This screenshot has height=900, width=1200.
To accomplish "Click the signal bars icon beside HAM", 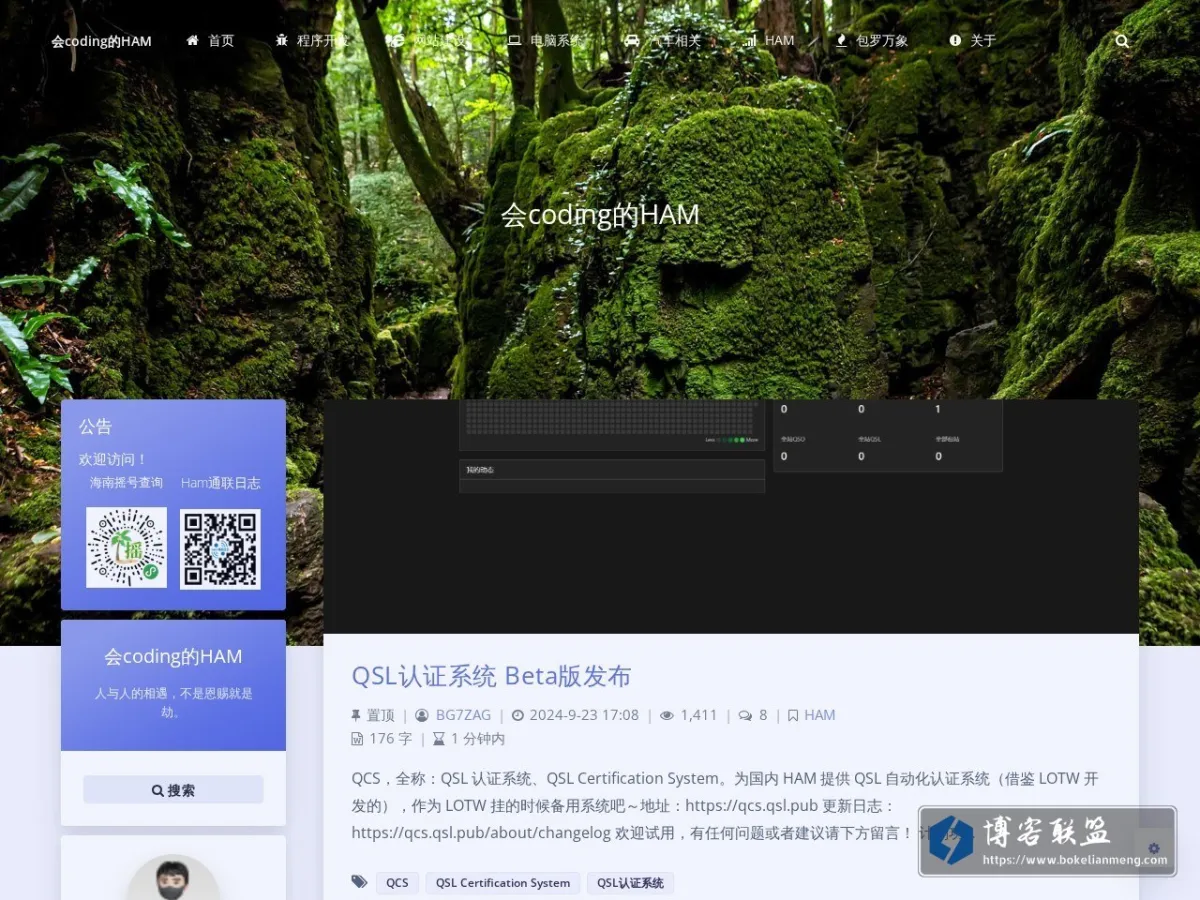I will 749,41.
